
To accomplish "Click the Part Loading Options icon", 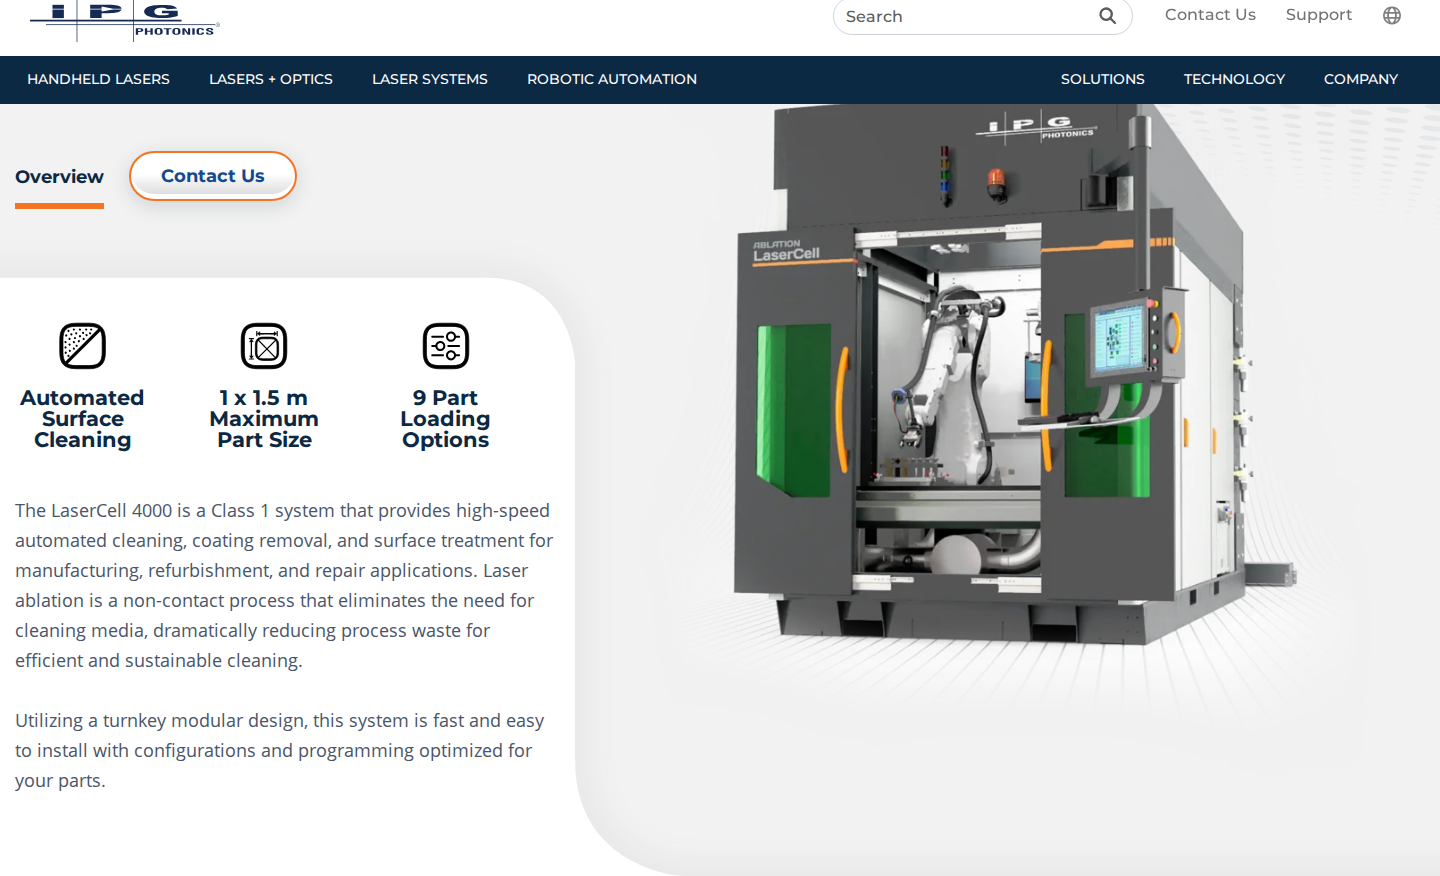I will [446, 346].
